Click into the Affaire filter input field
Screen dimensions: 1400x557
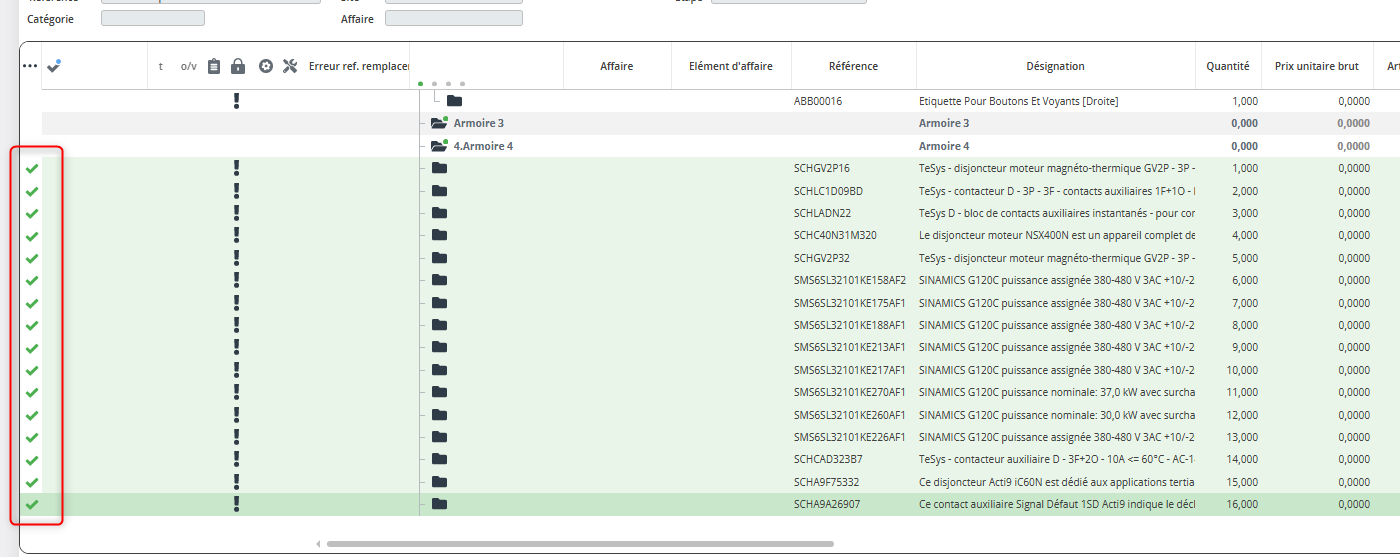pos(454,18)
